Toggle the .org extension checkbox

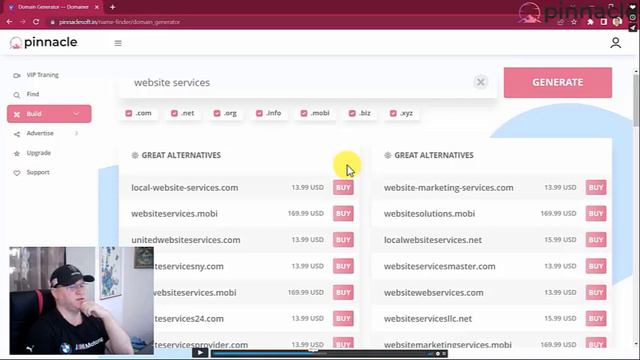point(217,113)
